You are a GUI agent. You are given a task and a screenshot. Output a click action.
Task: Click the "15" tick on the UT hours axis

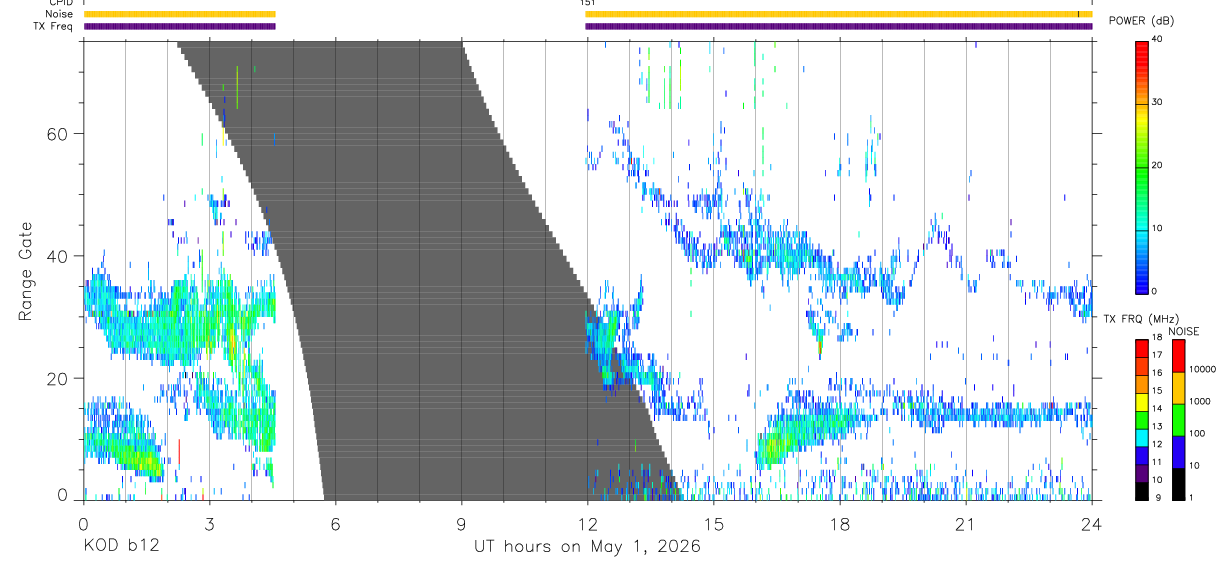click(713, 523)
